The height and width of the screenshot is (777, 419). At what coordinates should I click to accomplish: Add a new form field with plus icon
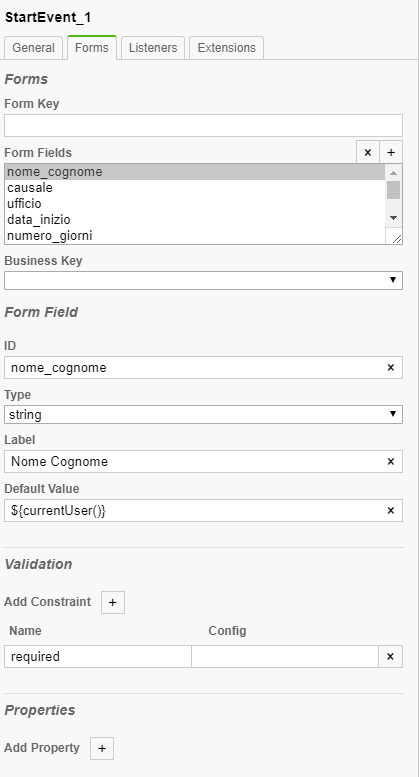[x=391, y=152]
